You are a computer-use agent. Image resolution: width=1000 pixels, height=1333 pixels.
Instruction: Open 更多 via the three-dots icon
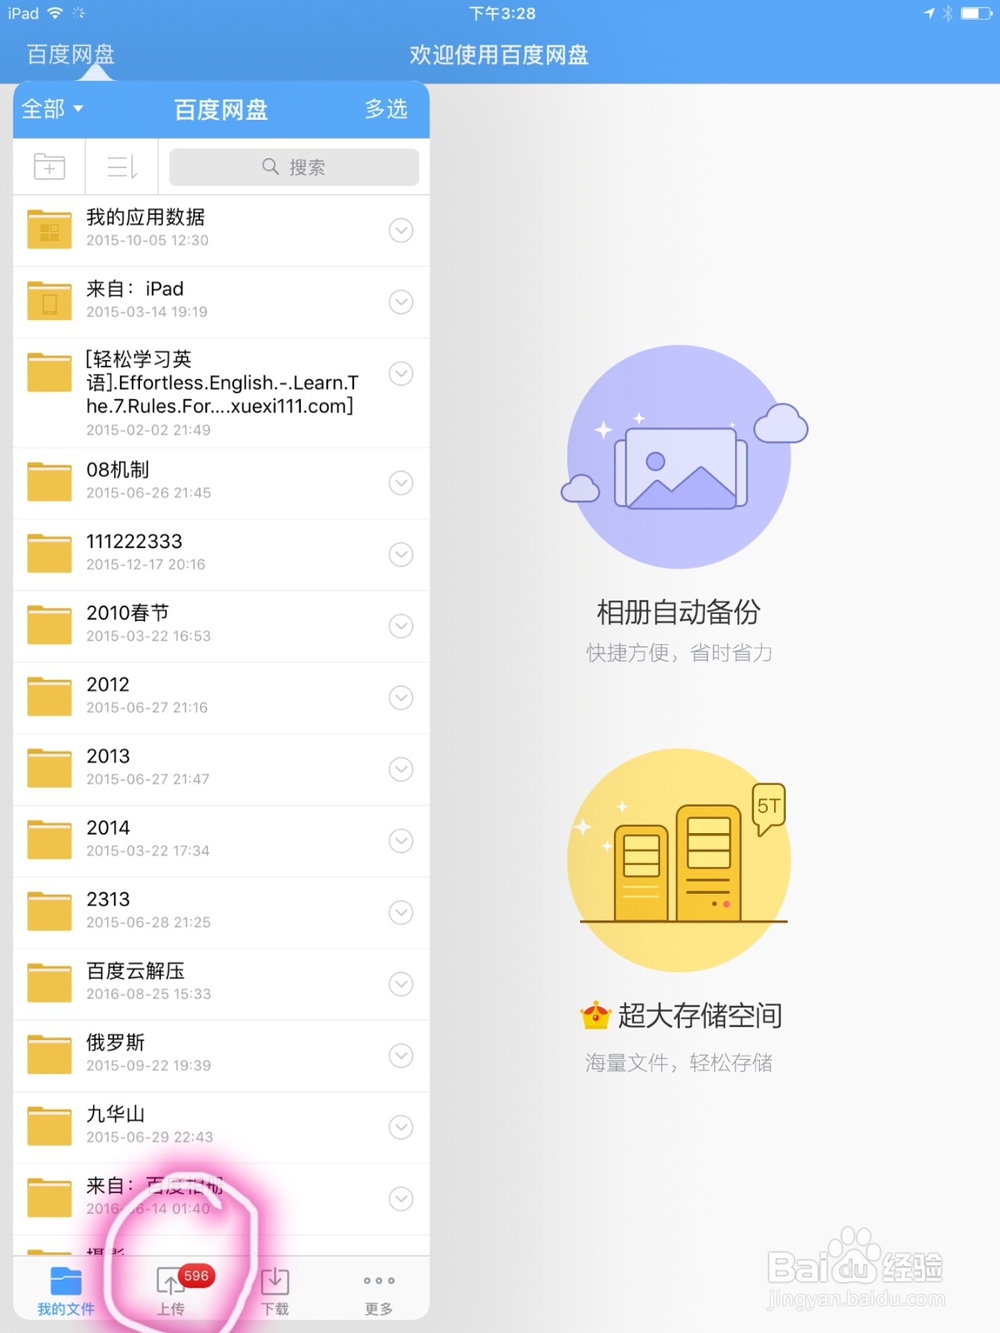(x=378, y=1283)
